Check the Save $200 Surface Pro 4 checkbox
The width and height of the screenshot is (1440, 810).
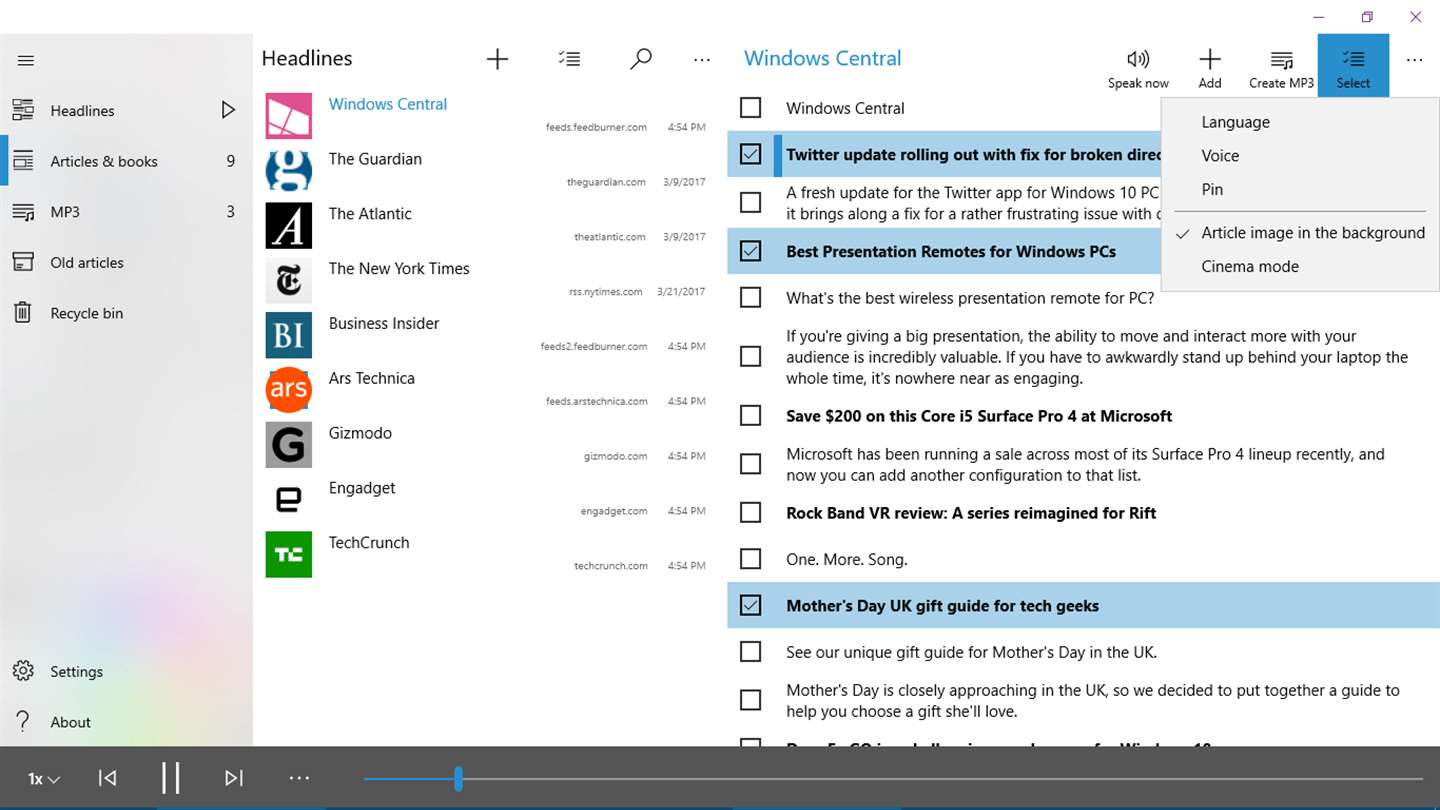tap(750, 415)
